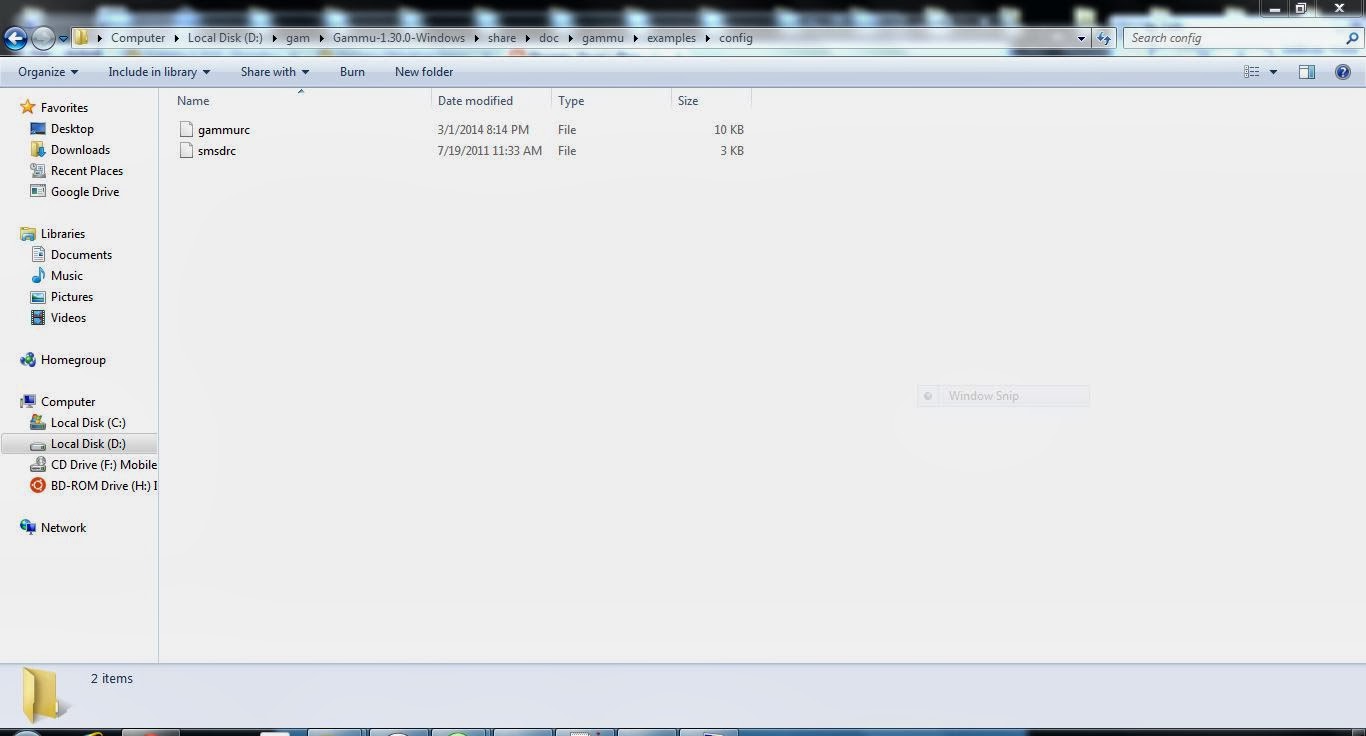Open CD Drive (F:) Mobile
This screenshot has width=1366, height=736.
click(x=104, y=465)
